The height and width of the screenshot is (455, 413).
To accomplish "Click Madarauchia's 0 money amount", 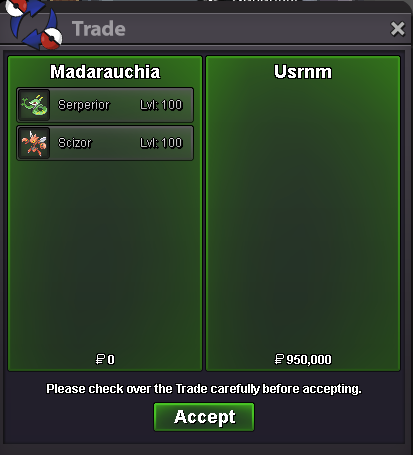I will [x=111, y=359].
